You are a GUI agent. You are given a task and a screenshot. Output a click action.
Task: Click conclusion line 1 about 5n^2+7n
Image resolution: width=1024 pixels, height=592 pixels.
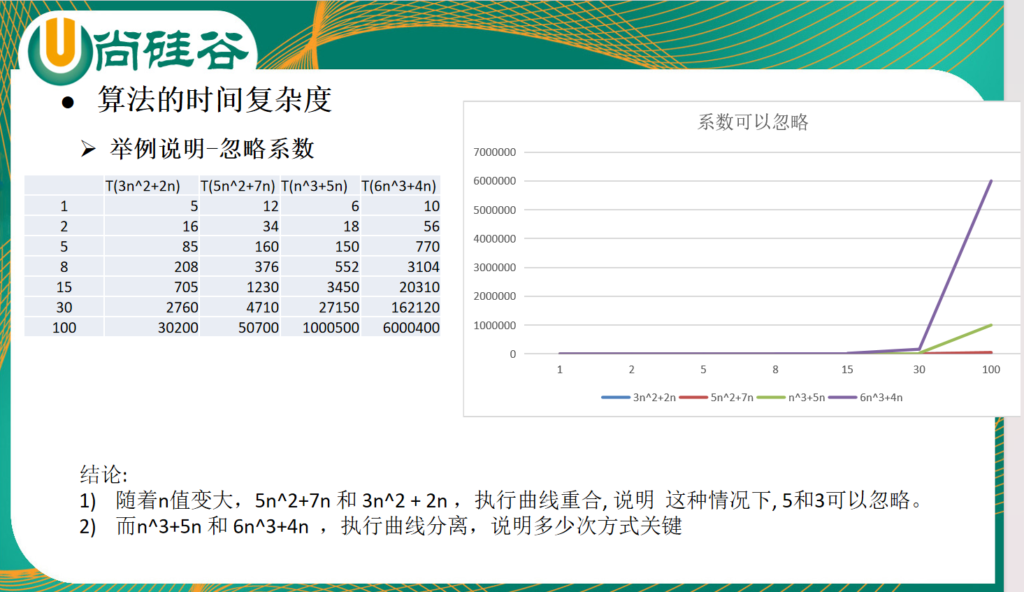pyautogui.click(x=502, y=501)
